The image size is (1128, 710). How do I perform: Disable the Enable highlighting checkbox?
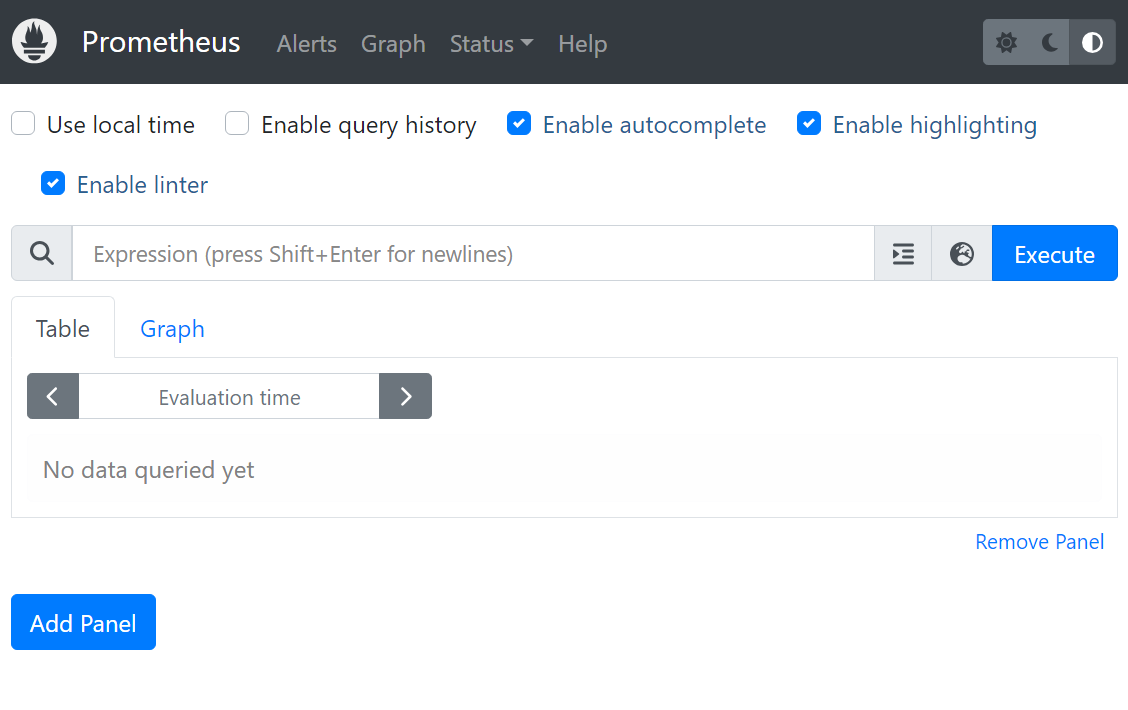[x=809, y=124]
